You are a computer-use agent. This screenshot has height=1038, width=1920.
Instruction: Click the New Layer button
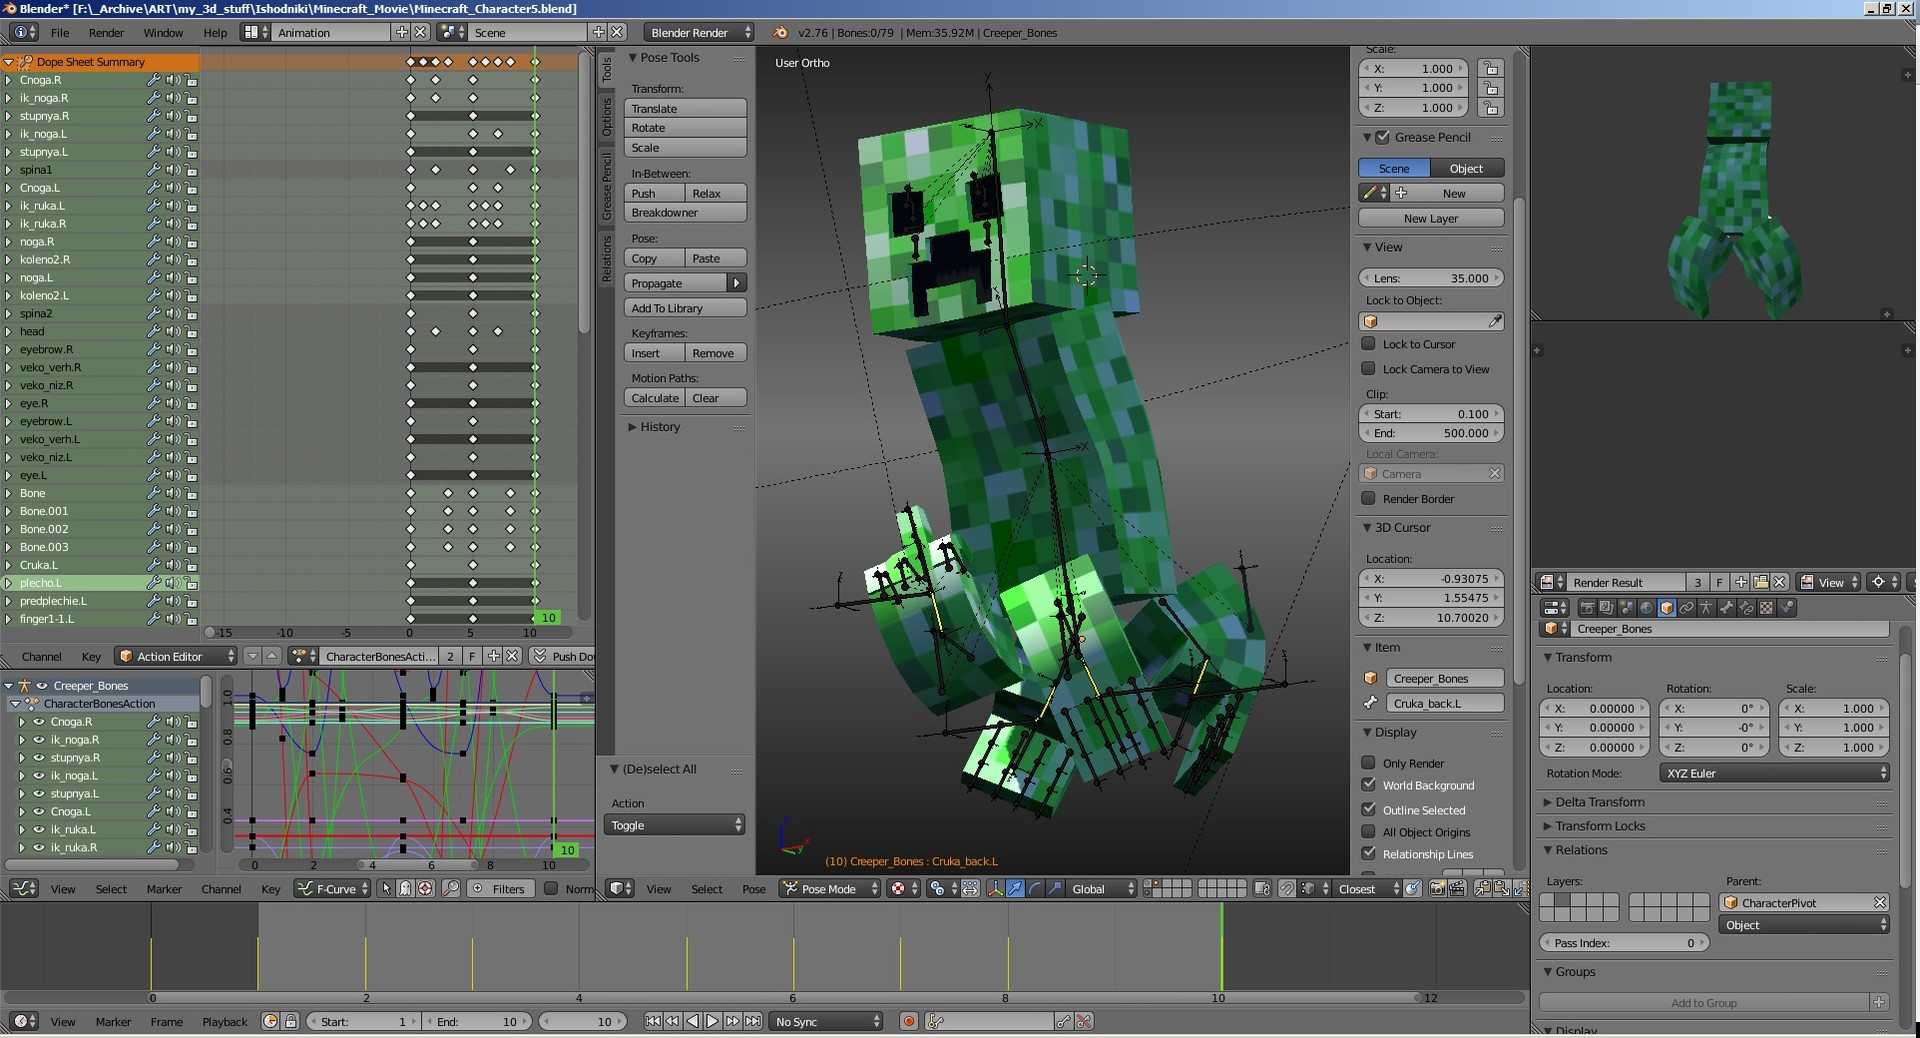tap(1431, 218)
